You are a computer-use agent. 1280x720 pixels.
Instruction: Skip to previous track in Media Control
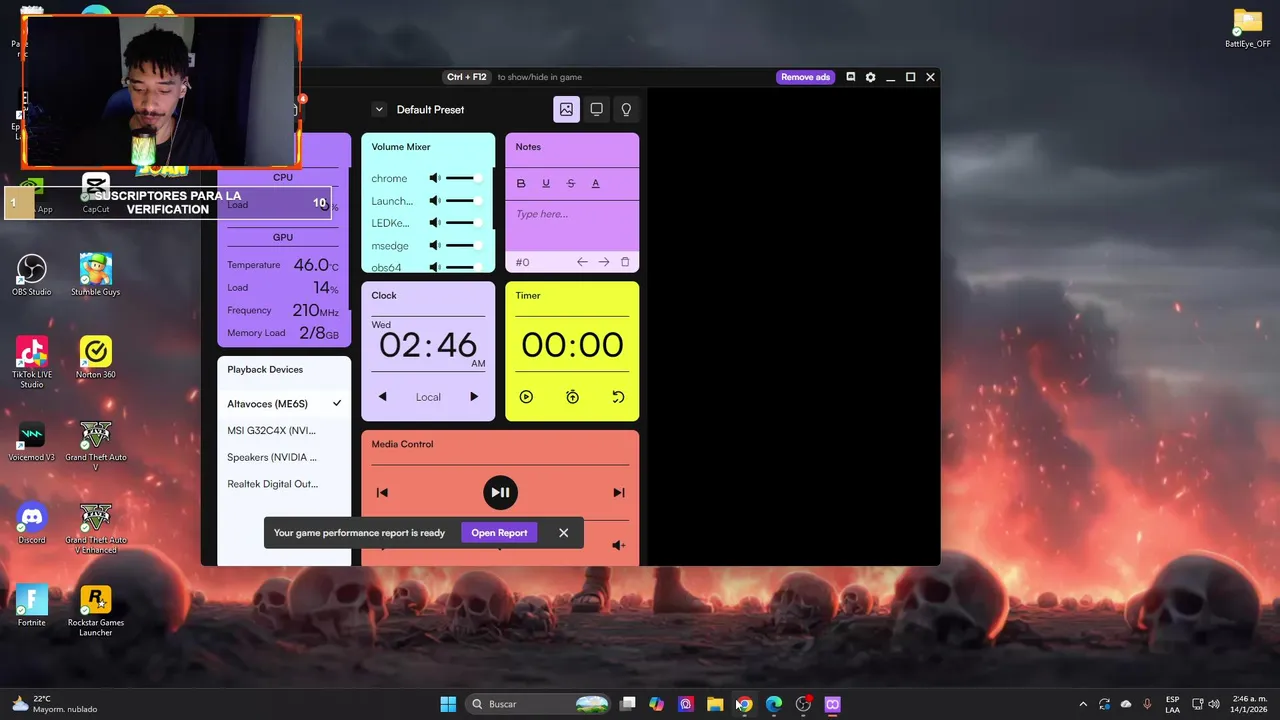point(382,492)
